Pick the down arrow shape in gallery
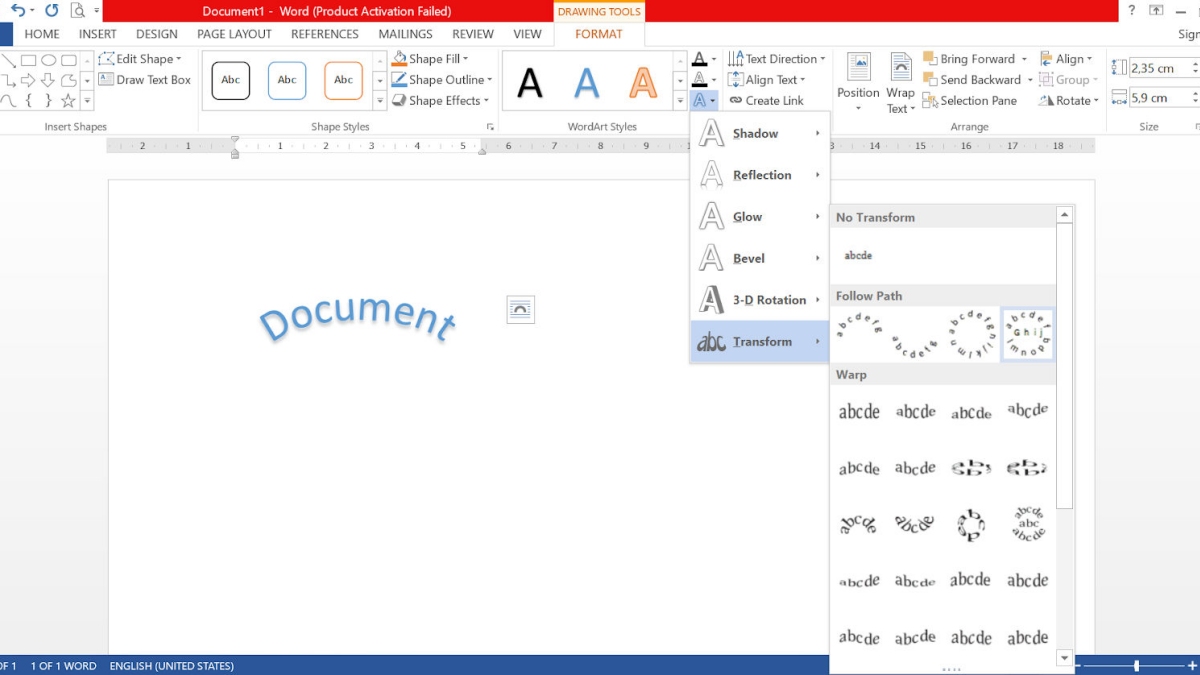1200x675 pixels. pyautogui.click(x=49, y=80)
